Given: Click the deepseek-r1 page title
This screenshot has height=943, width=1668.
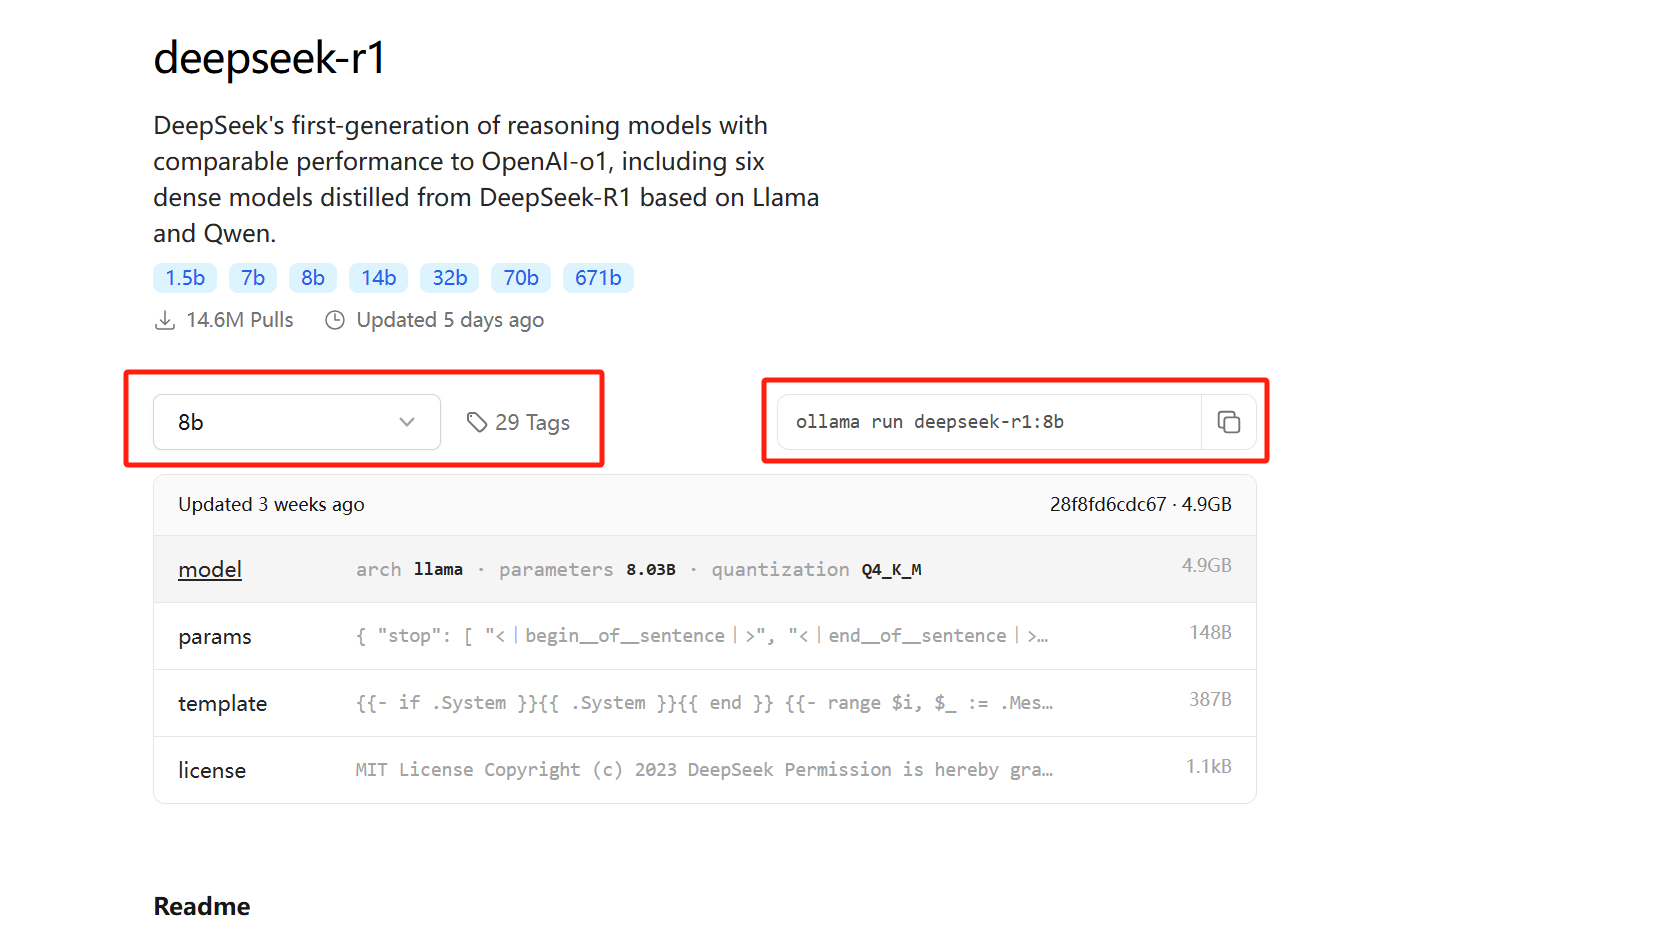Looking at the screenshot, I should (269, 58).
